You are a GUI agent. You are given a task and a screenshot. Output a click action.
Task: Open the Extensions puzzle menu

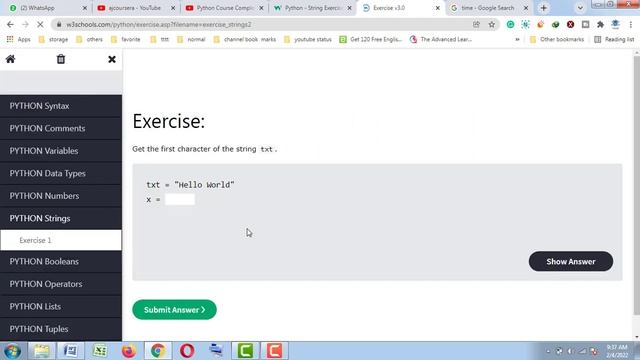click(x=600, y=24)
